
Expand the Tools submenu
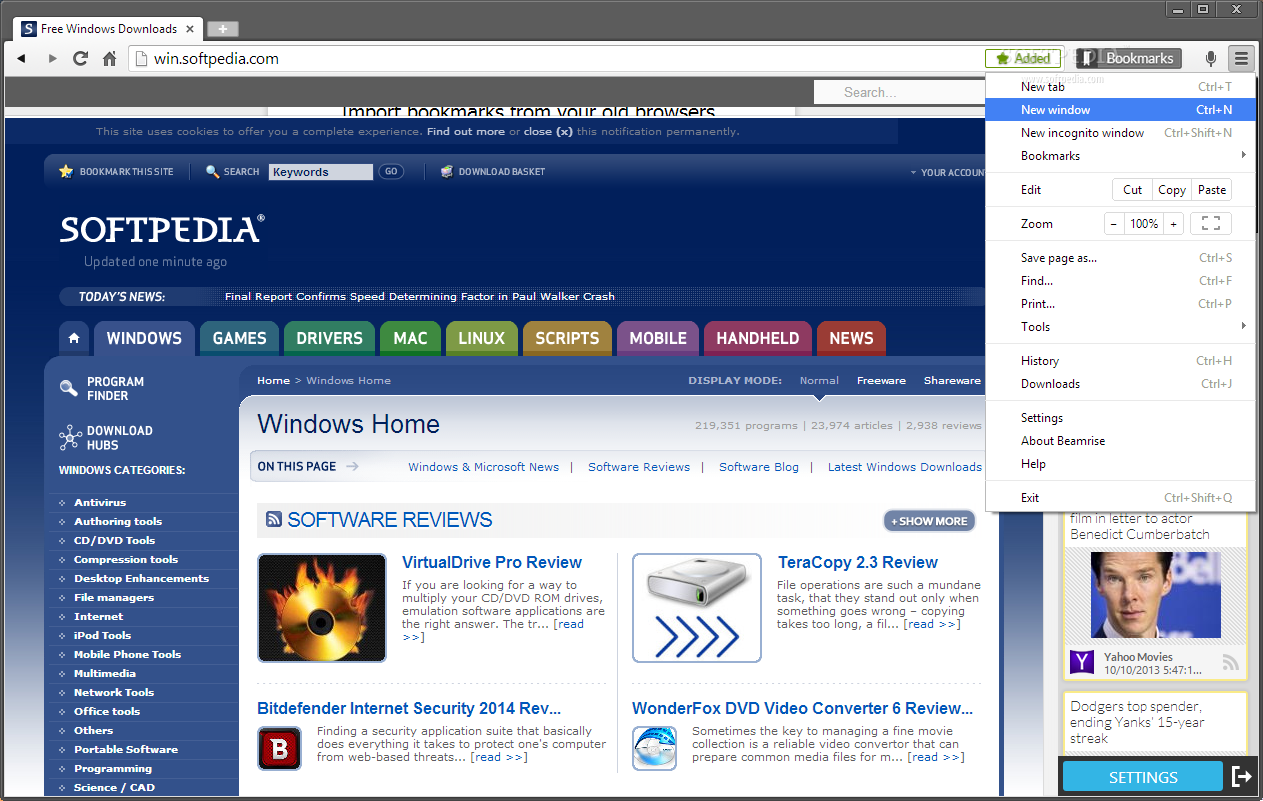pos(1120,327)
